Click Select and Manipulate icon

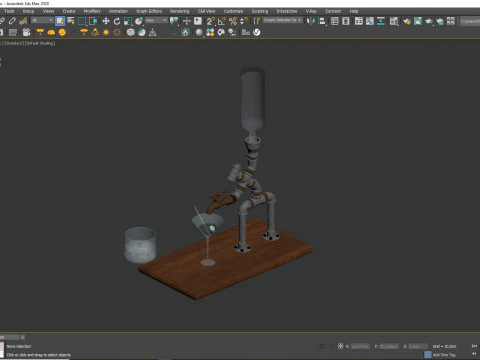[187, 21]
